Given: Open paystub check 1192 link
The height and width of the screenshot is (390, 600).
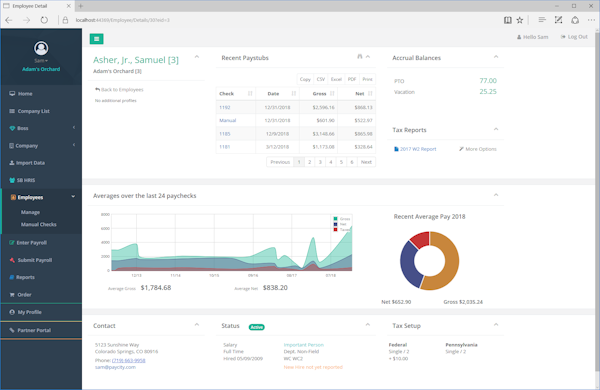Looking at the screenshot, I should 225,108.
